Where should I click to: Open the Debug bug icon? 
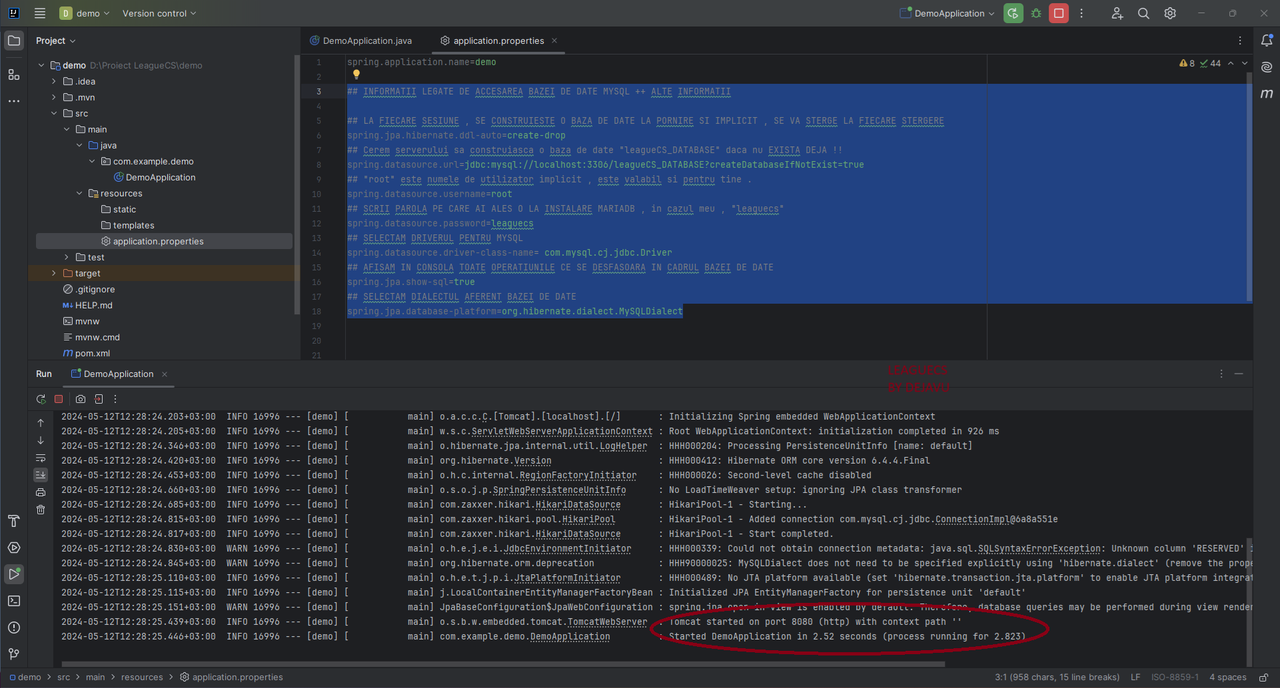click(x=1036, y=13)
